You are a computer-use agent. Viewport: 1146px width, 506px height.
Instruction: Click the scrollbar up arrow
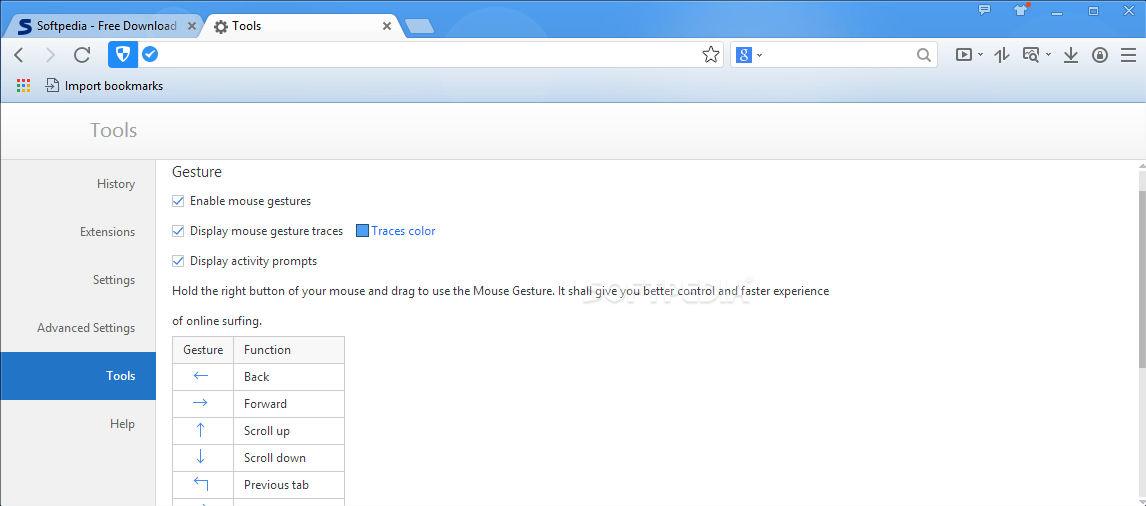pos(1142,167)
